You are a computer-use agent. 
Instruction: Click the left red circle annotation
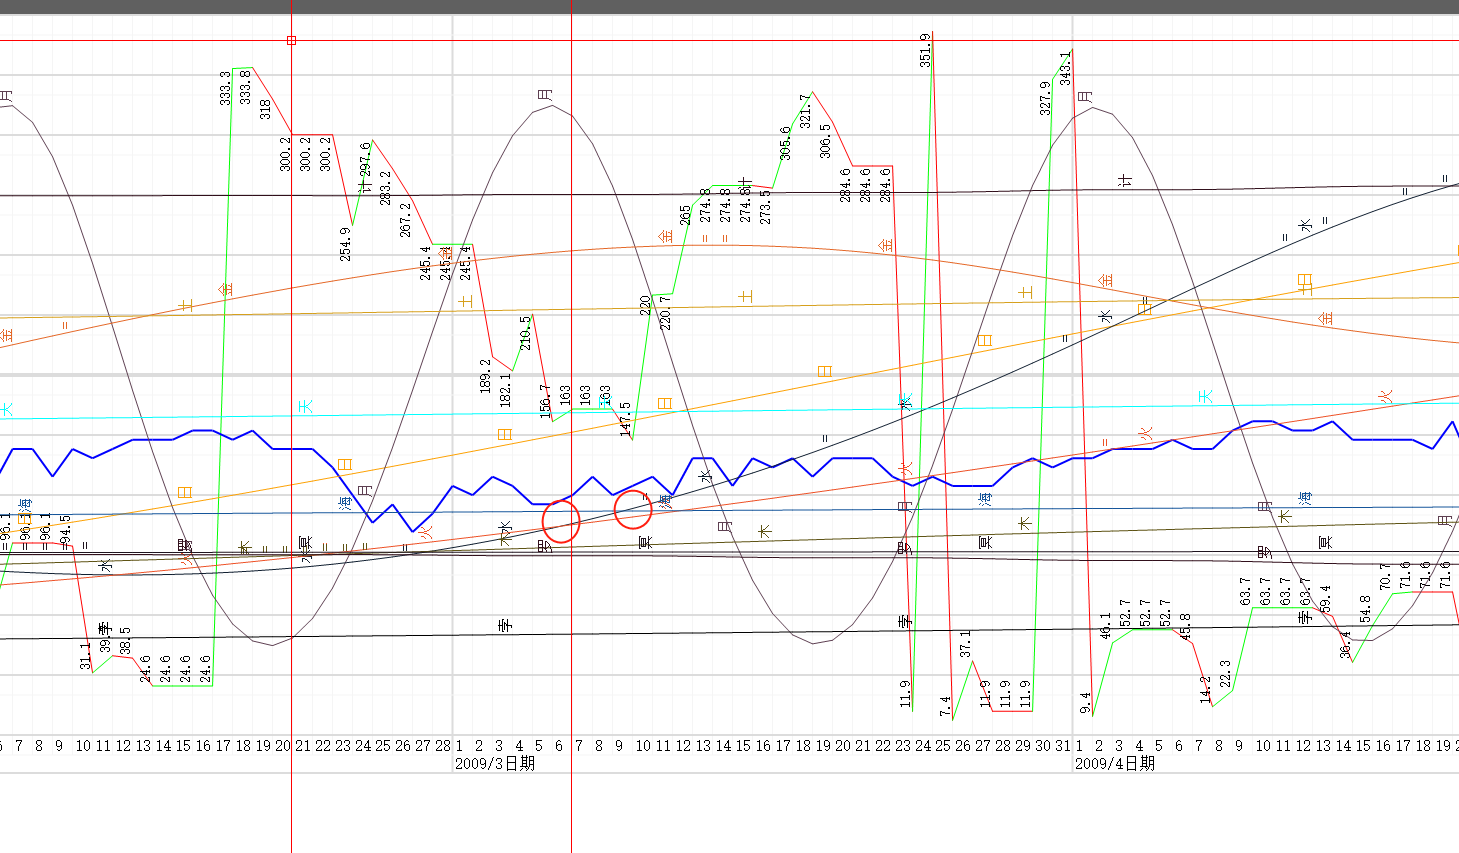561,522
